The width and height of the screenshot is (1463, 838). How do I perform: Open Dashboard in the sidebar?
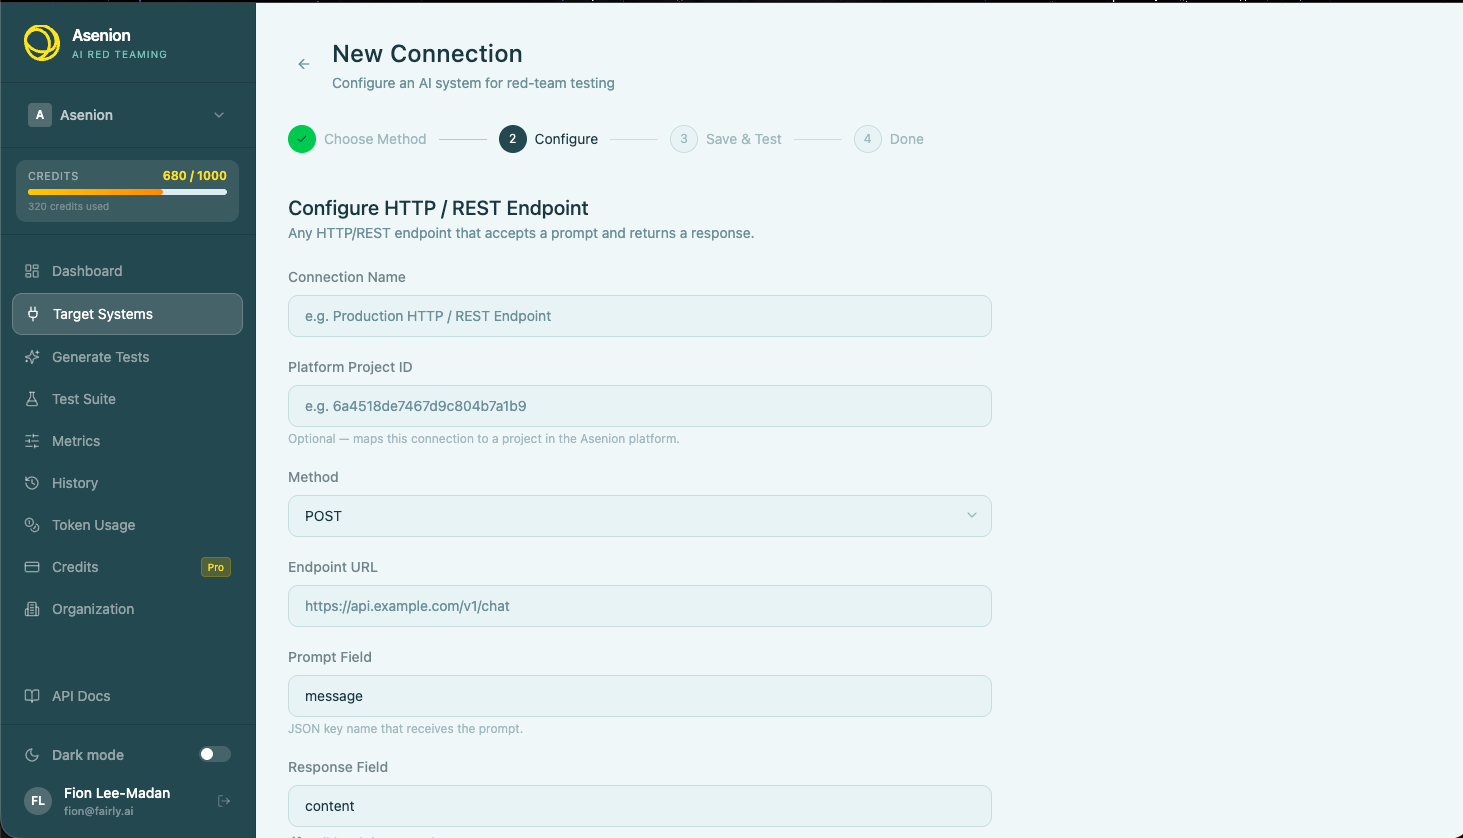point(127,271)
